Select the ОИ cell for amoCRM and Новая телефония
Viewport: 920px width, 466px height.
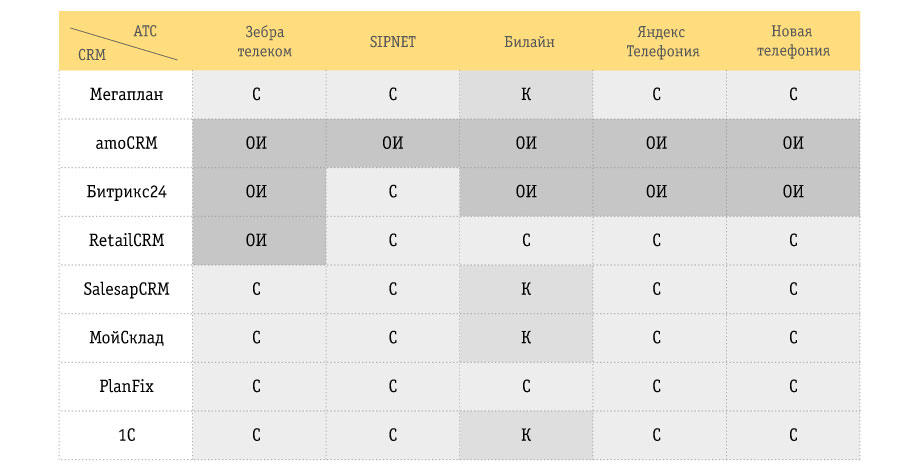point(793,143)
